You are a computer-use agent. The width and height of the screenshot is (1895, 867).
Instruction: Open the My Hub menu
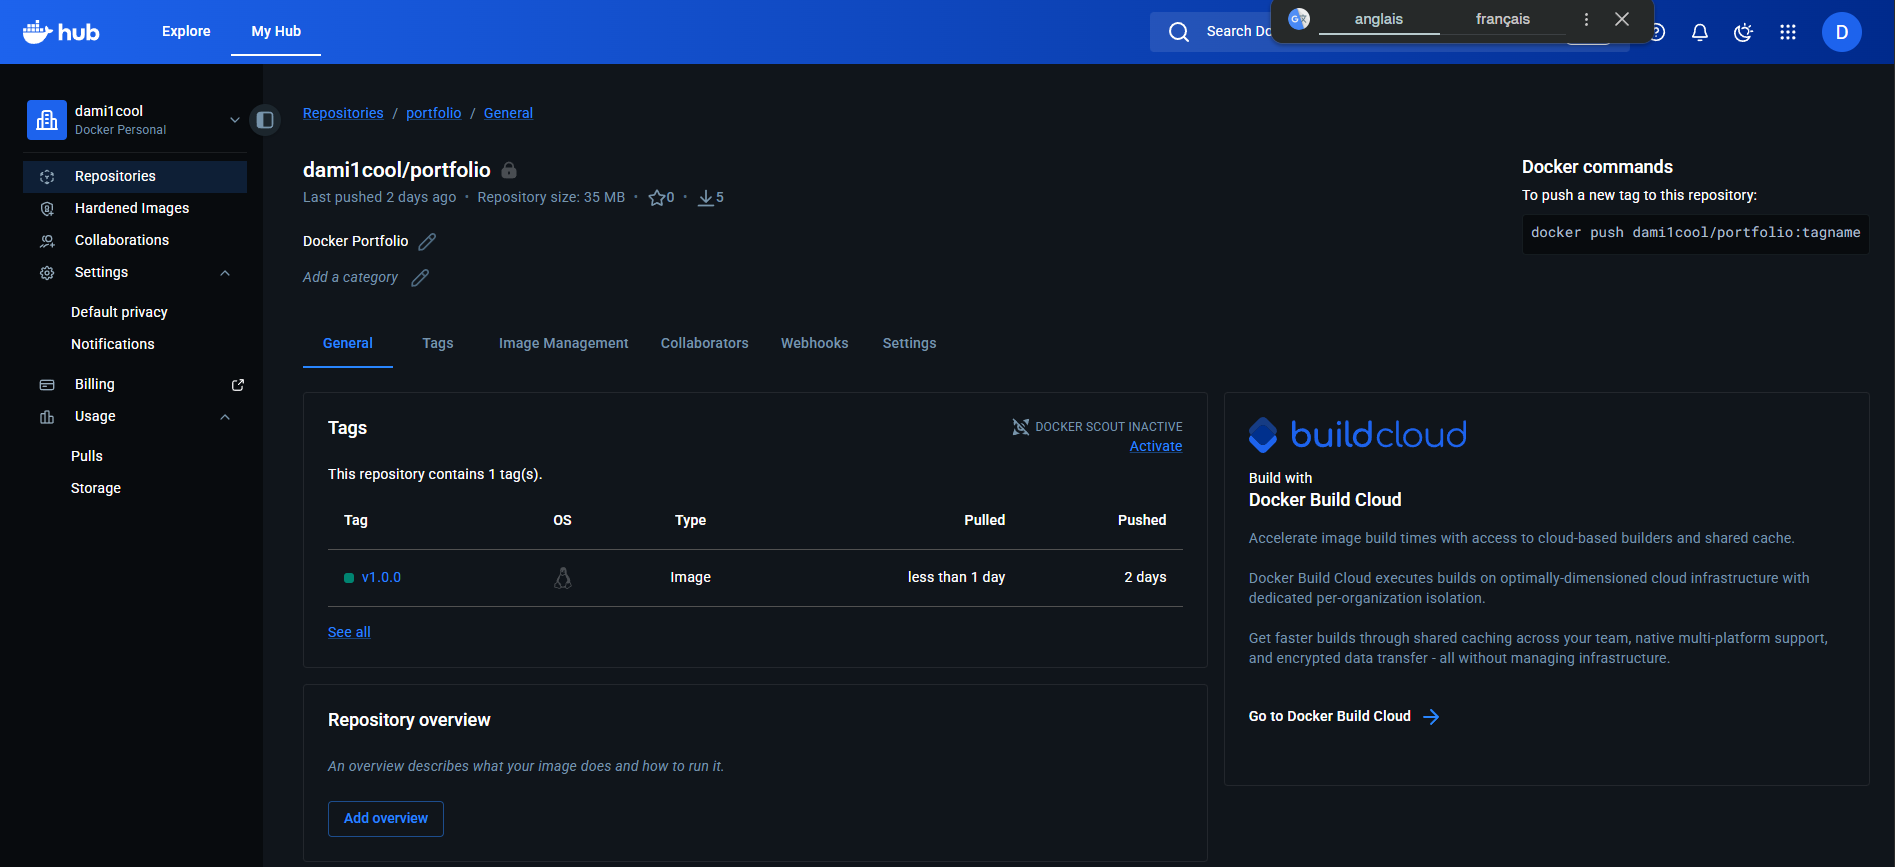pyautogui.click(x=276, y=32)
